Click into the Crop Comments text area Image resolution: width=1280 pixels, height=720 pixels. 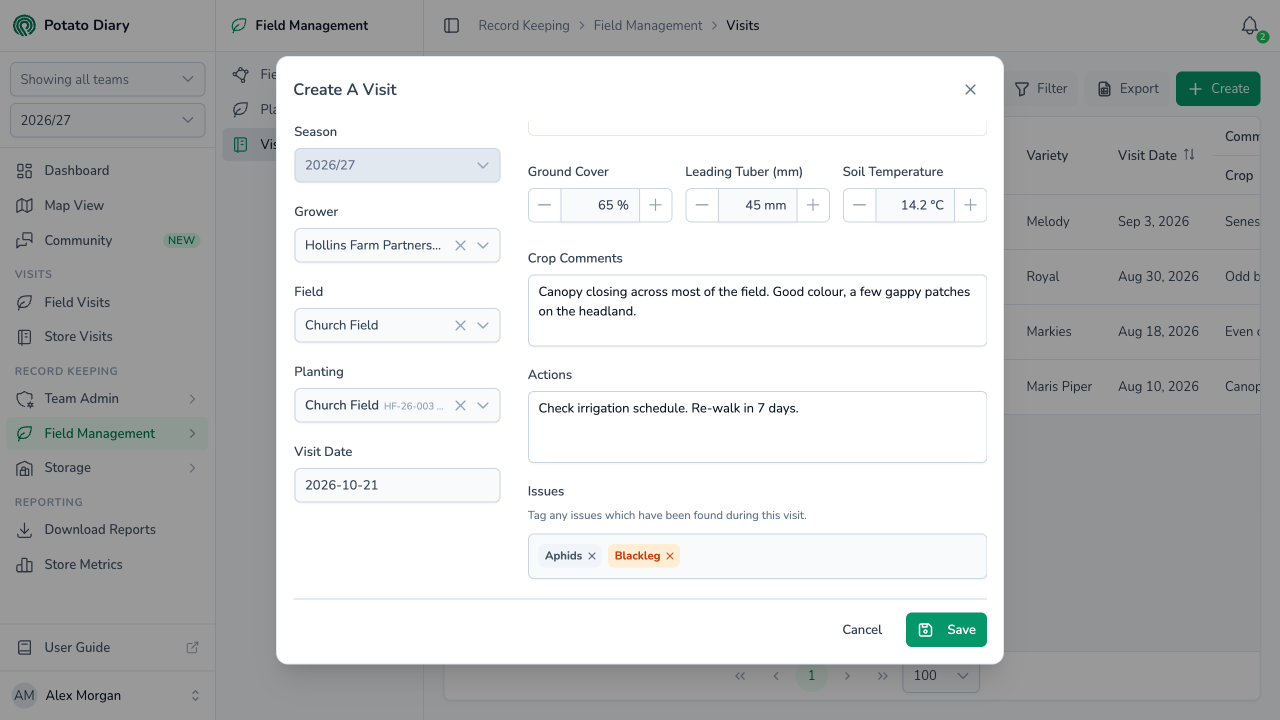(757, 311)
